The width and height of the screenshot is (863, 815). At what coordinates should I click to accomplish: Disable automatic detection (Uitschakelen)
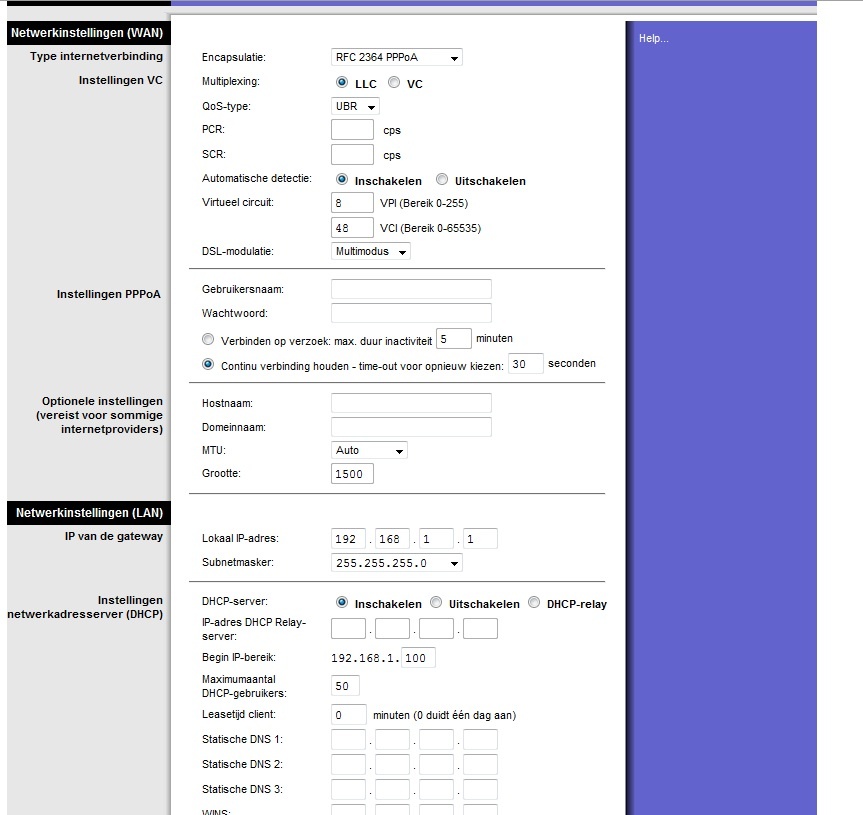pos(442,179)
